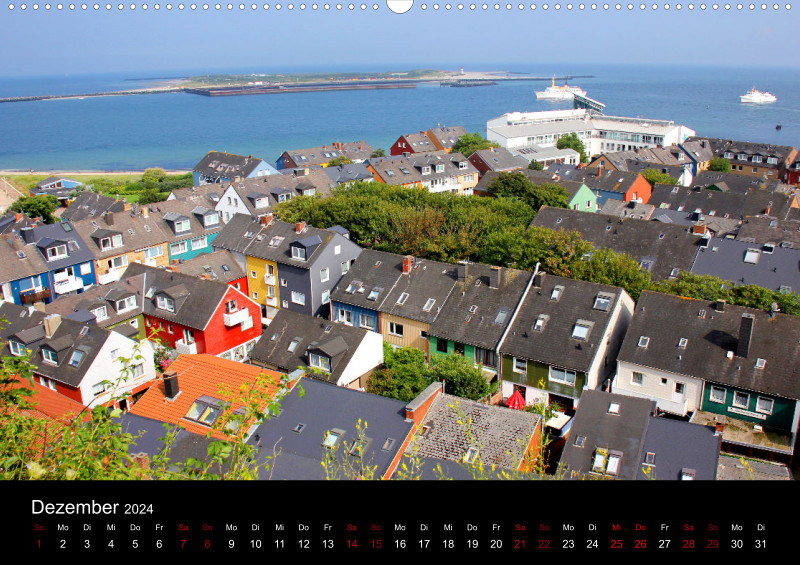This screenshot has height=565, width=800.
Task: Select date 5 in the calendar row
Action: click(135, 544)
